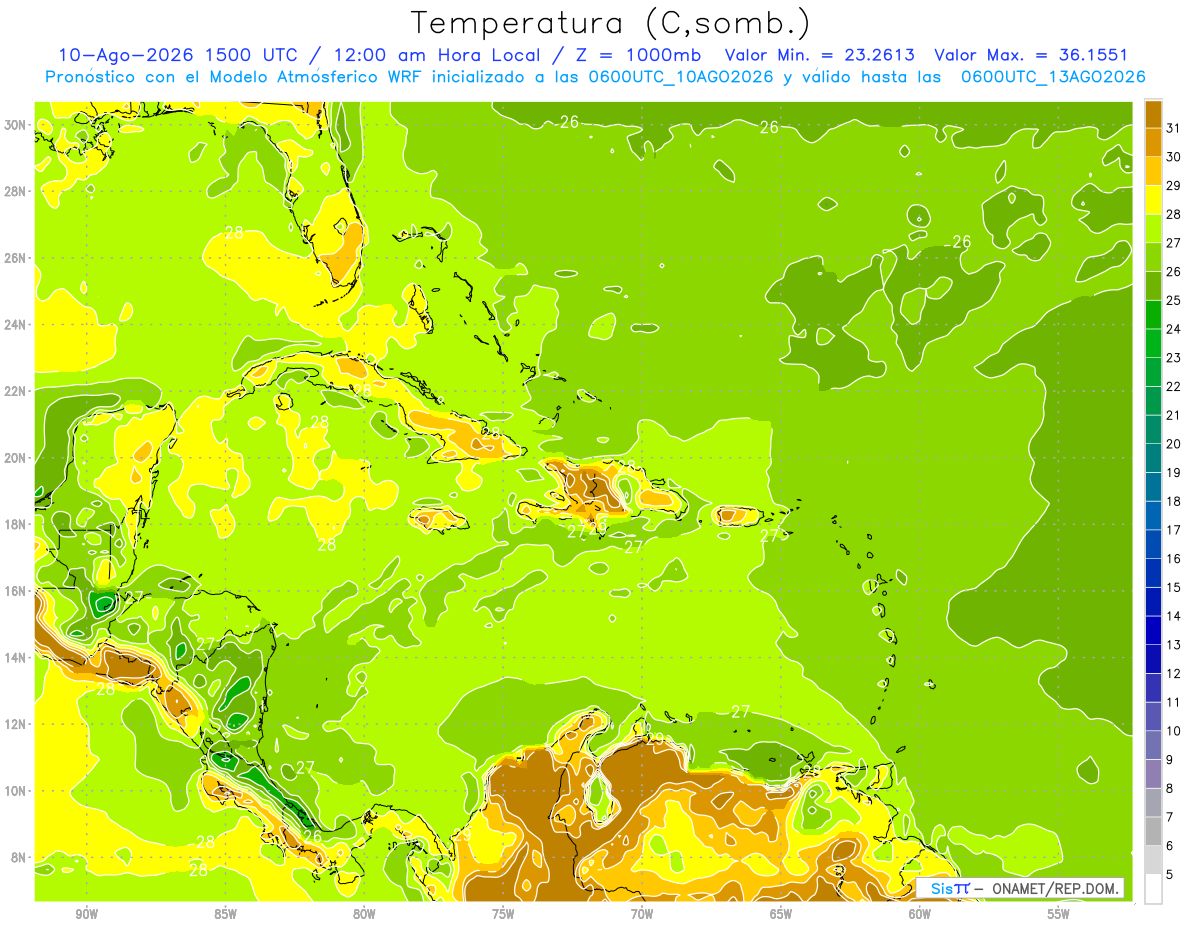This screenshot has height=927, width=1200.
Task: Click longitude axis label "75W"
Action: tap(503, 914)
